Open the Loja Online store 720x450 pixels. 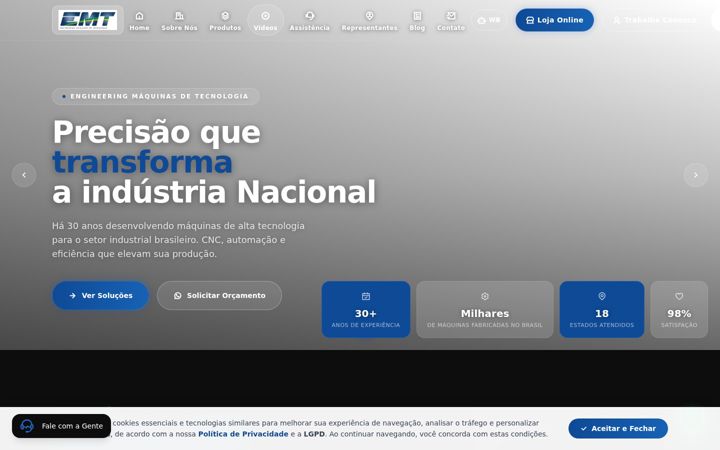[555, 20]
